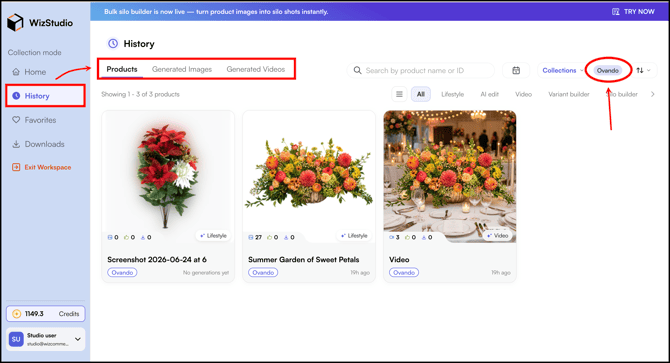Open Favorites in the sidebar
The image size is (670, 363).
[x=34, y=120]
